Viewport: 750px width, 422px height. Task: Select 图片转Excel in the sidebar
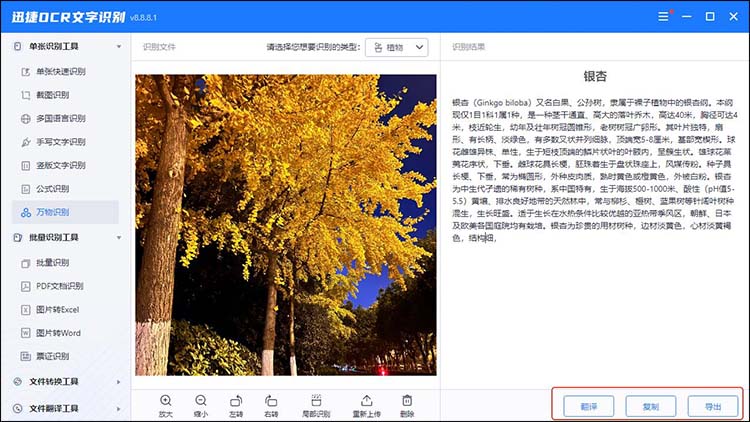tap(56, 310)
